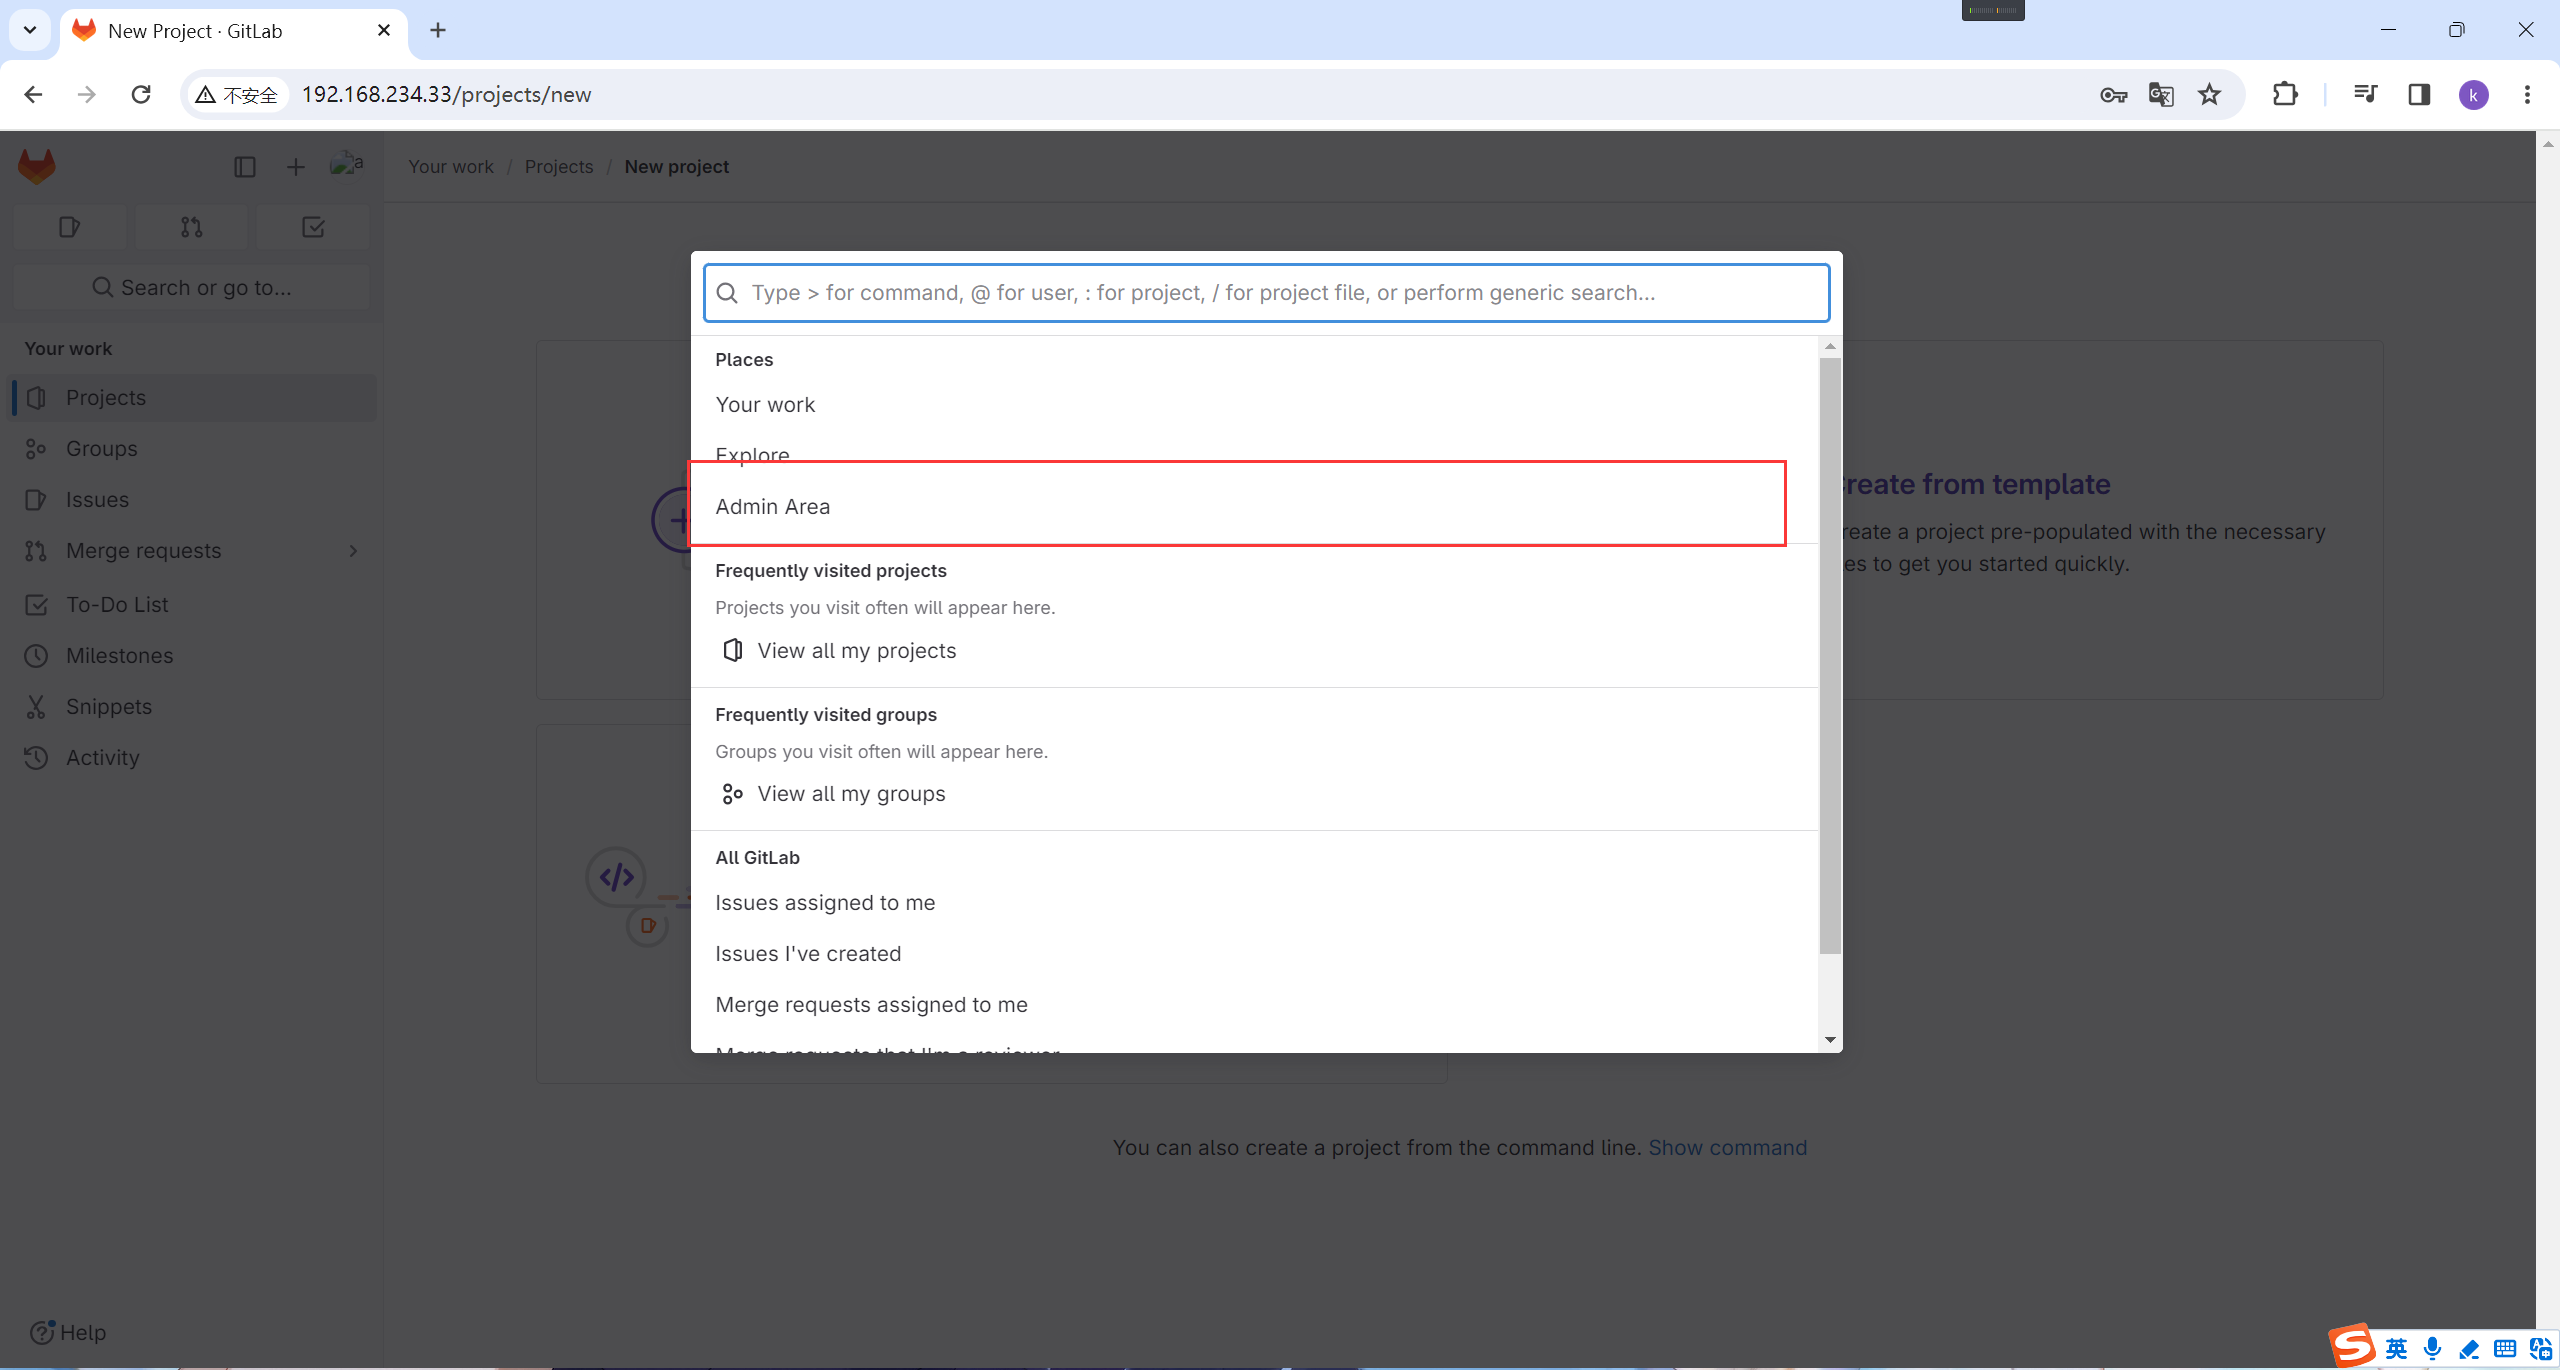The width and height of the screenshot is (2560, 1370).
Task: Expand the Merge requests sidebar chevron
Action: pyautogui.click(x=353, y=551)
